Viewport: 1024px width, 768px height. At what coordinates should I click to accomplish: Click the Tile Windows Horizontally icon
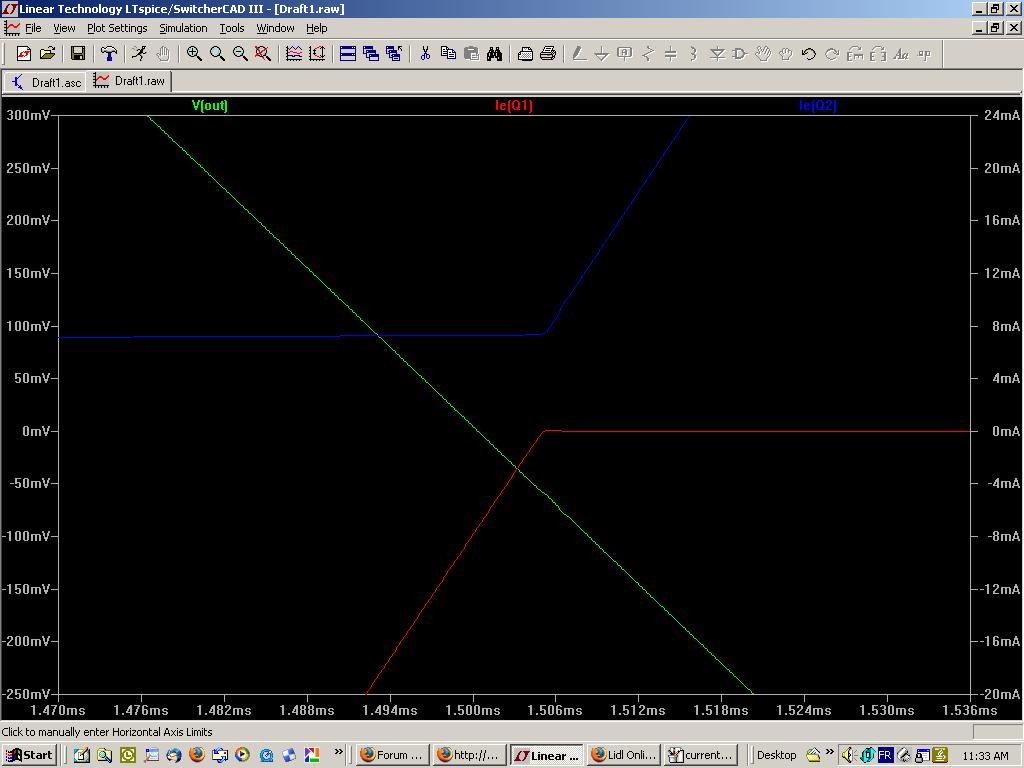click(x=348, y=54)
